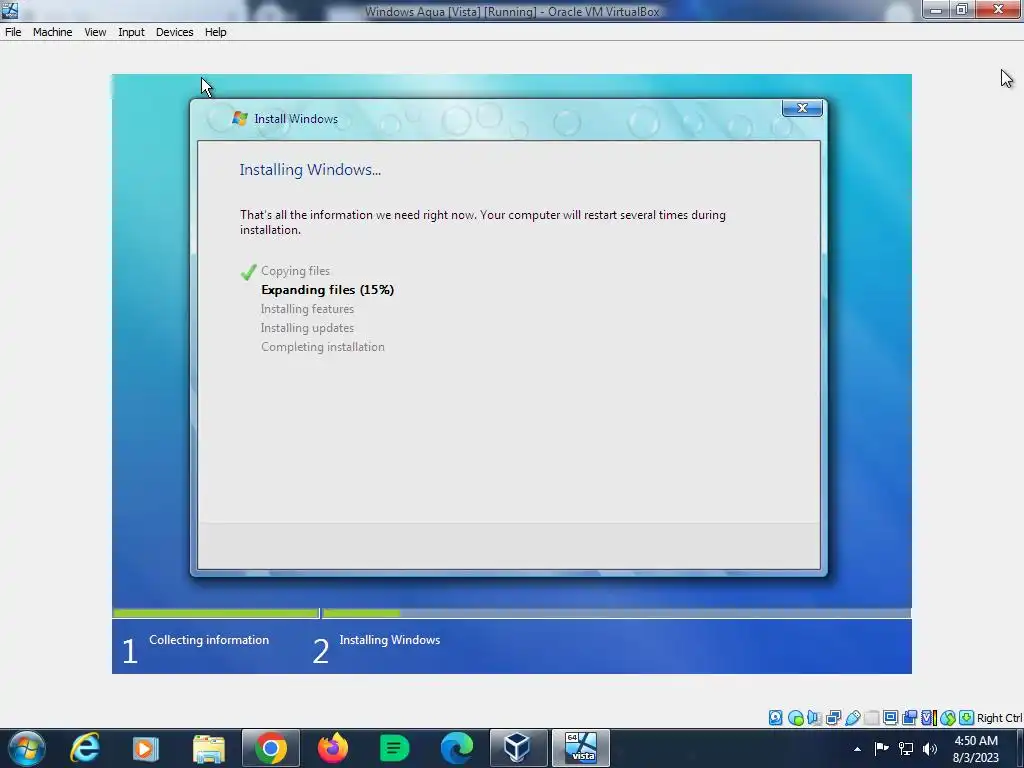Image resolution: width=1024 pixels, height=768 pixels.
Task: Click the Copying files green checkmark
Action: pyautogui.click(x=248, y=272)
